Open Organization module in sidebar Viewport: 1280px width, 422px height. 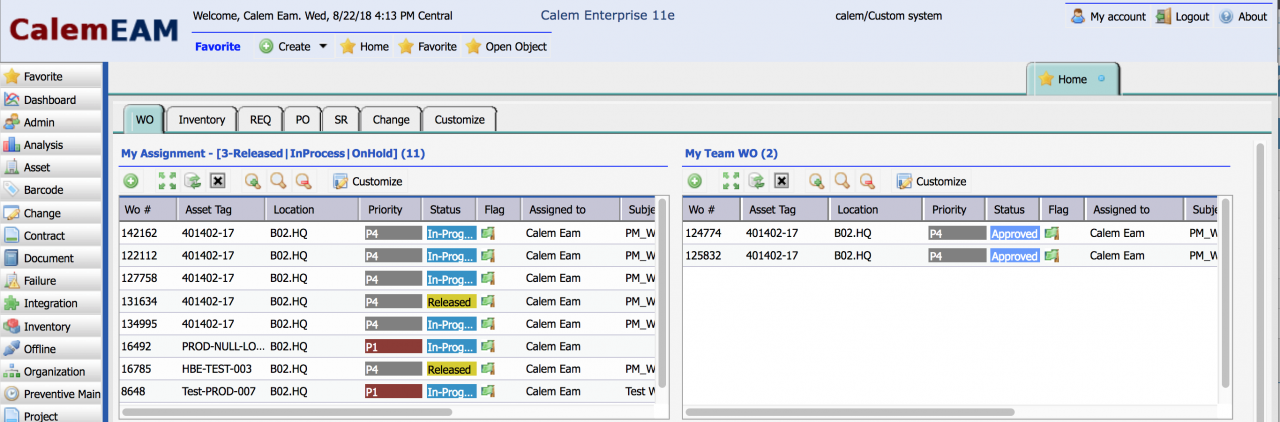(x=52, y=372)
